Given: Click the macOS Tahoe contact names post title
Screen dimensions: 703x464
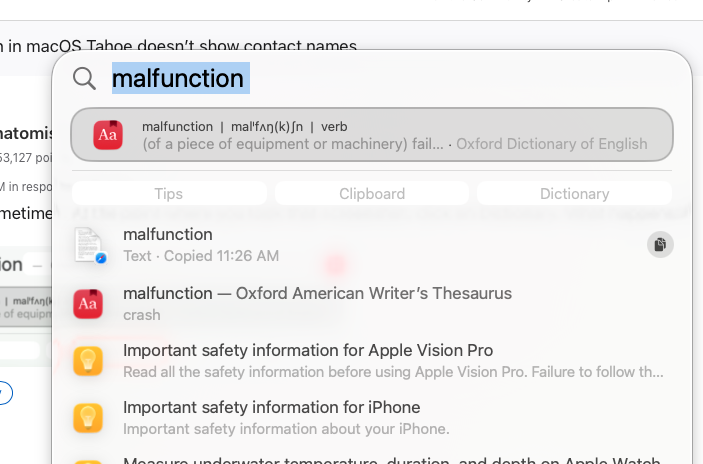Looking at the screenshot, I should point(180,46).
